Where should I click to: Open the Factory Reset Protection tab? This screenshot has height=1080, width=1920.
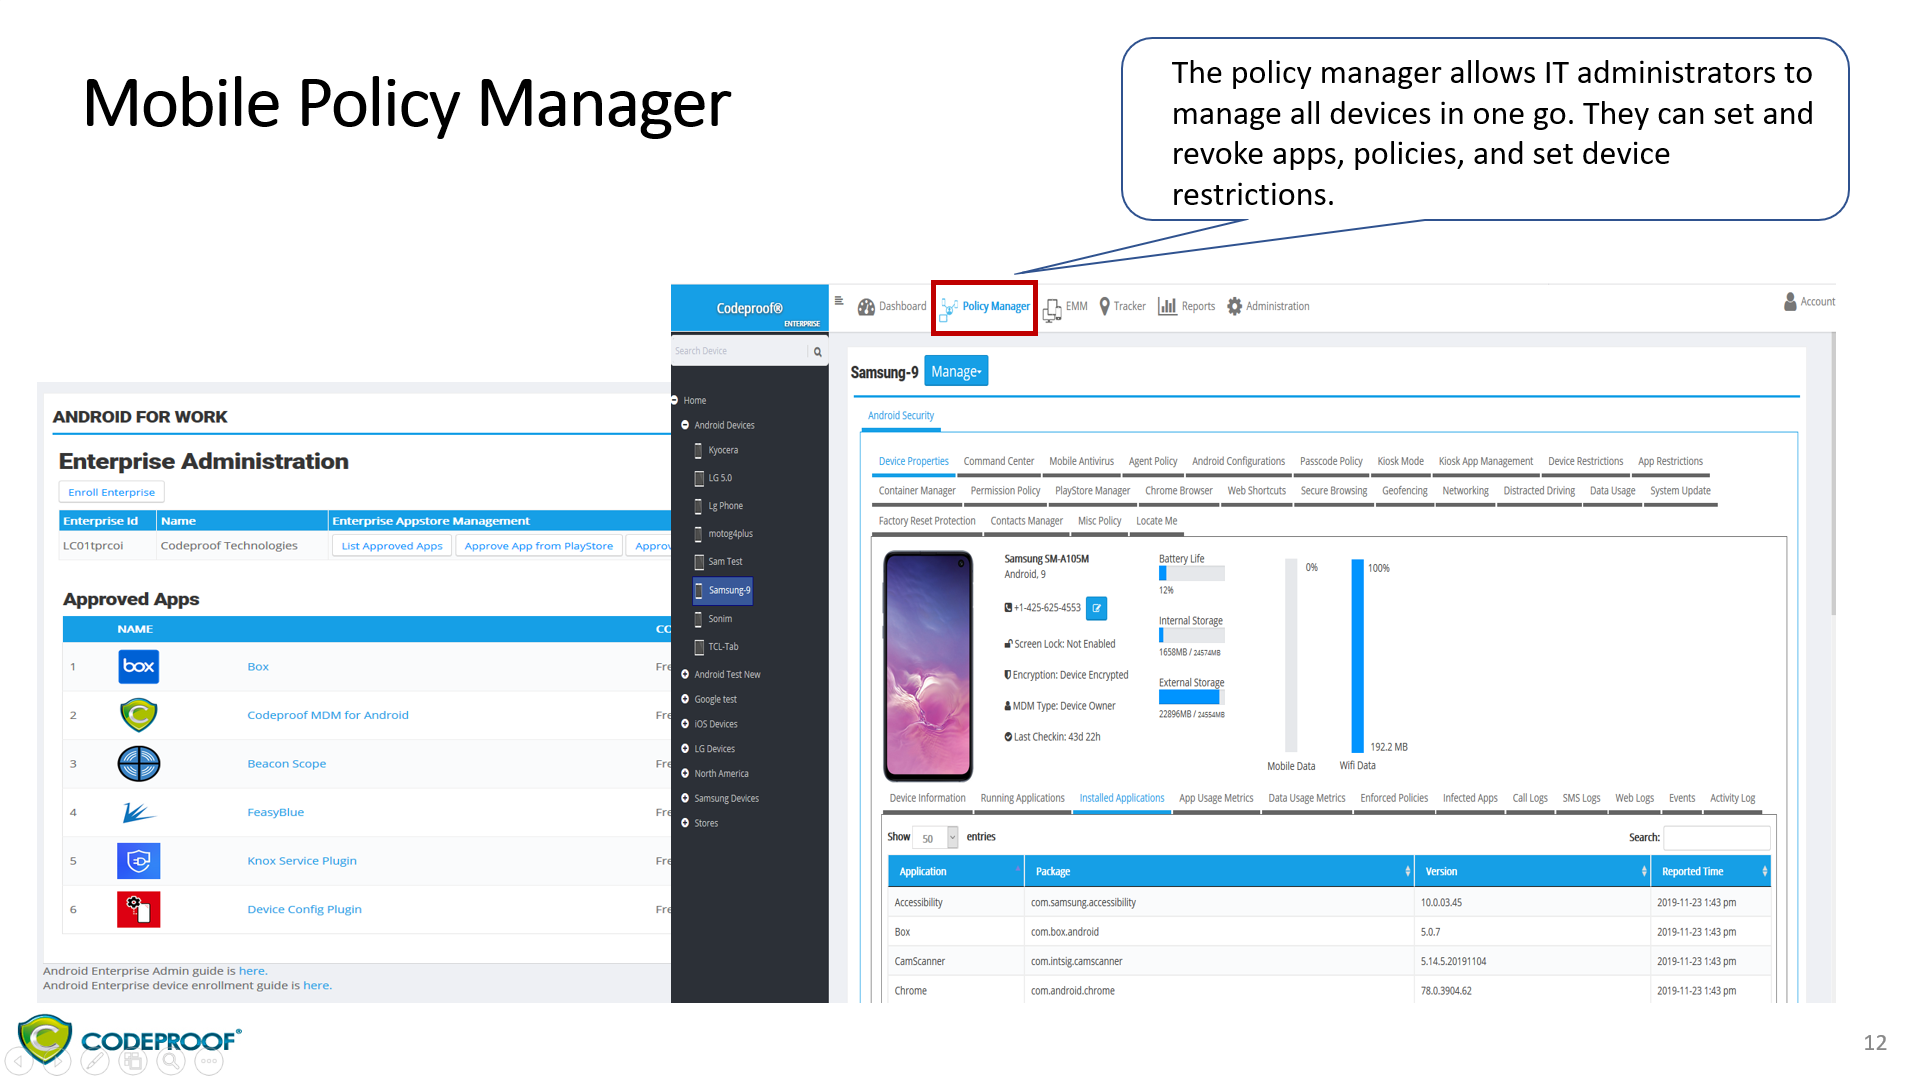coord(927,521)
